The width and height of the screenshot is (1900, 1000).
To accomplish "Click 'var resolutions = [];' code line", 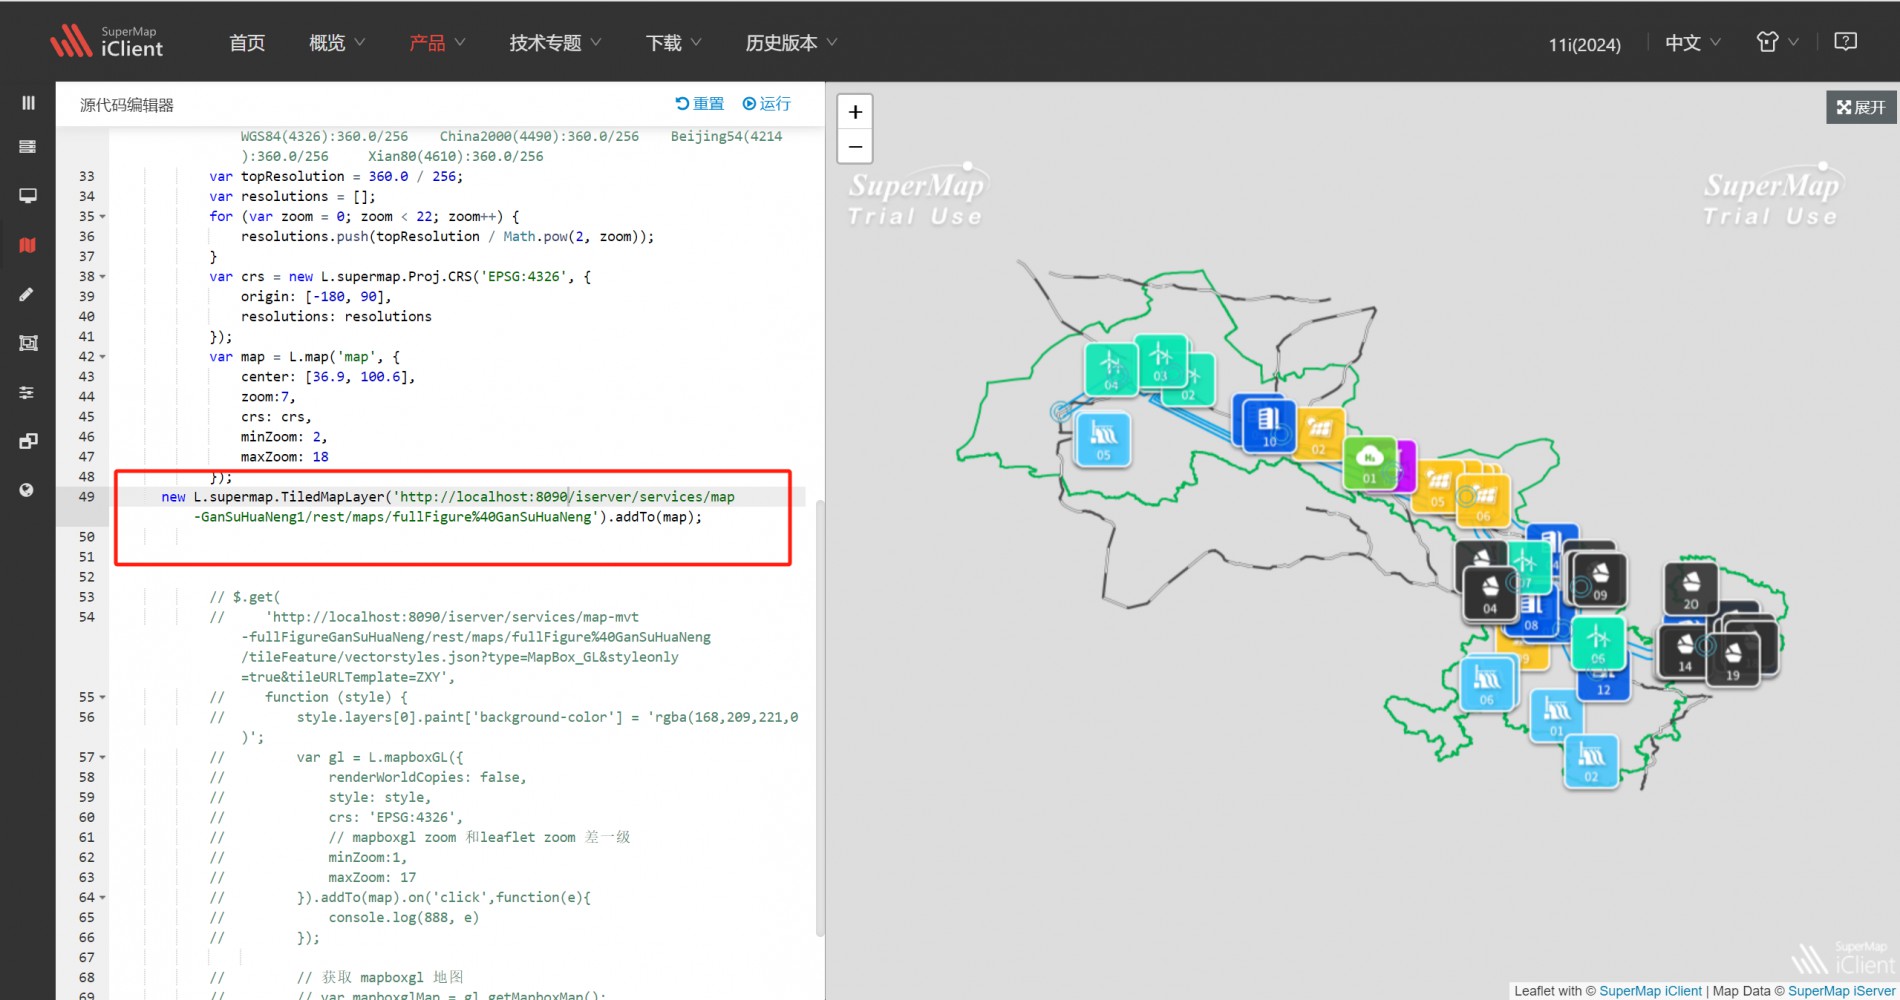I will [x=292, y=197].
